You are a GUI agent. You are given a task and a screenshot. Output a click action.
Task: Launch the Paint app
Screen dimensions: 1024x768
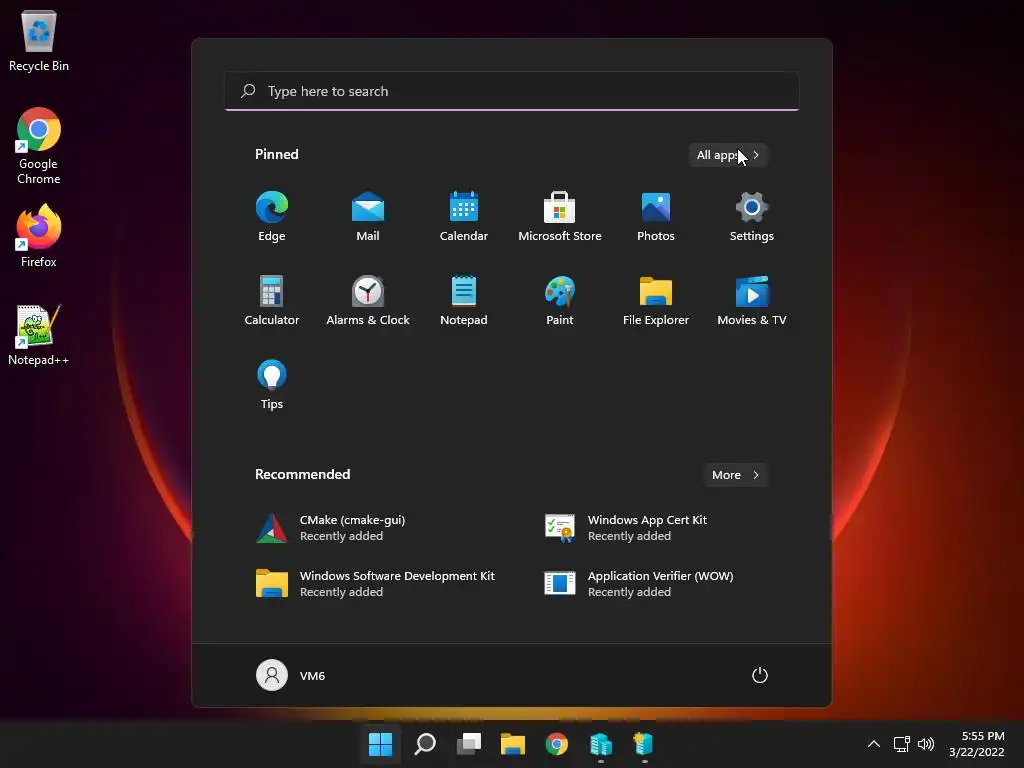pos(560,300)
